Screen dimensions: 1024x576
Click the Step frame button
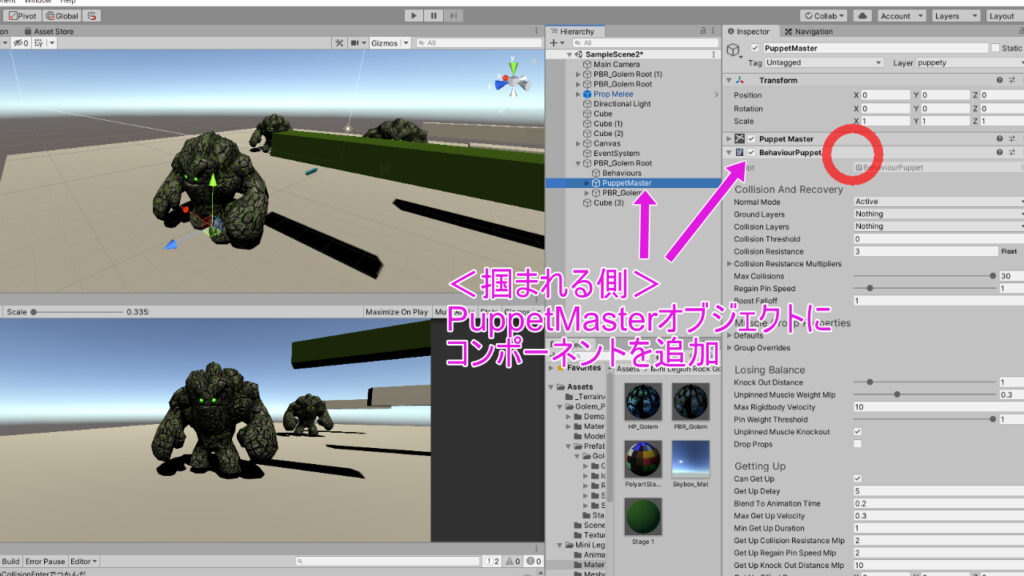(x=452, y=15)
